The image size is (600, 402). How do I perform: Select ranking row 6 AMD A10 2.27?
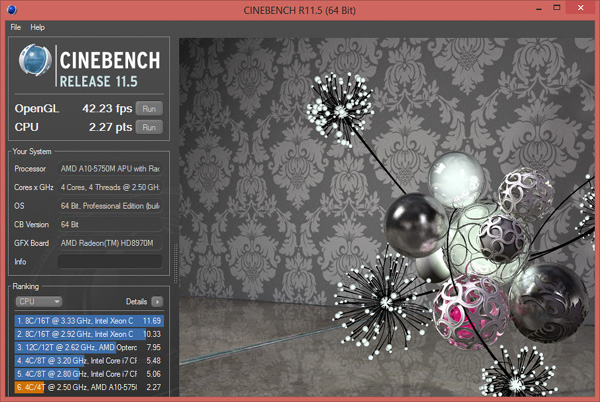coord(89,387)
